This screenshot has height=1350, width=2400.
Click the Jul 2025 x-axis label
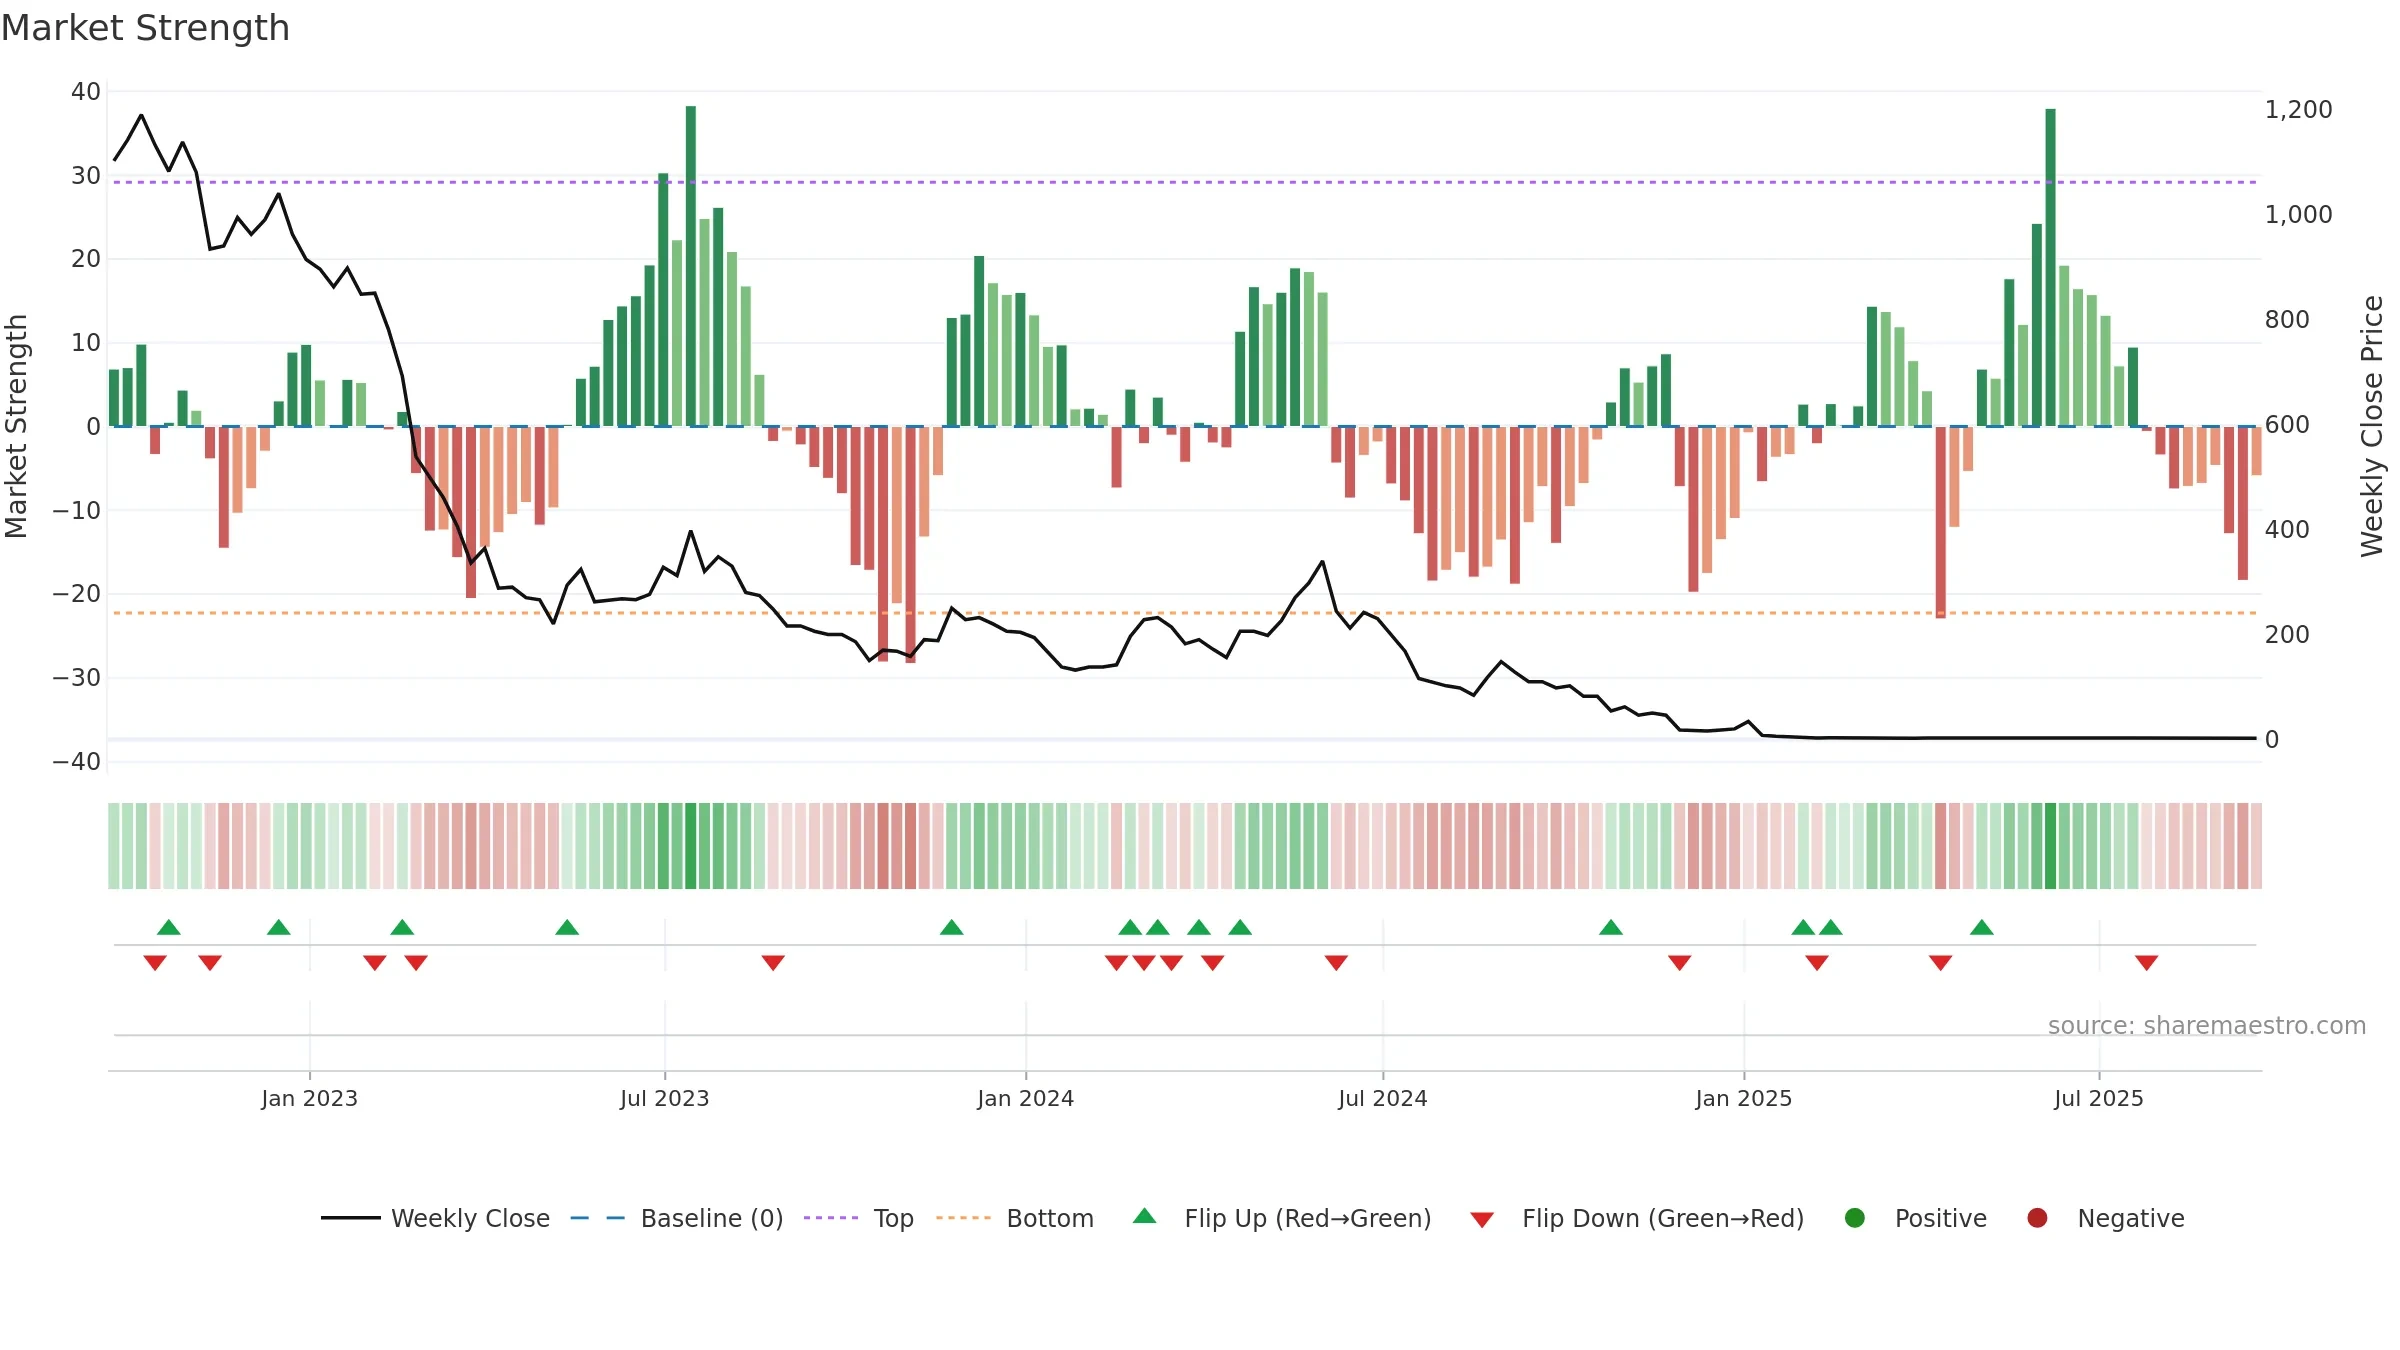[x=2099, y=1099]
